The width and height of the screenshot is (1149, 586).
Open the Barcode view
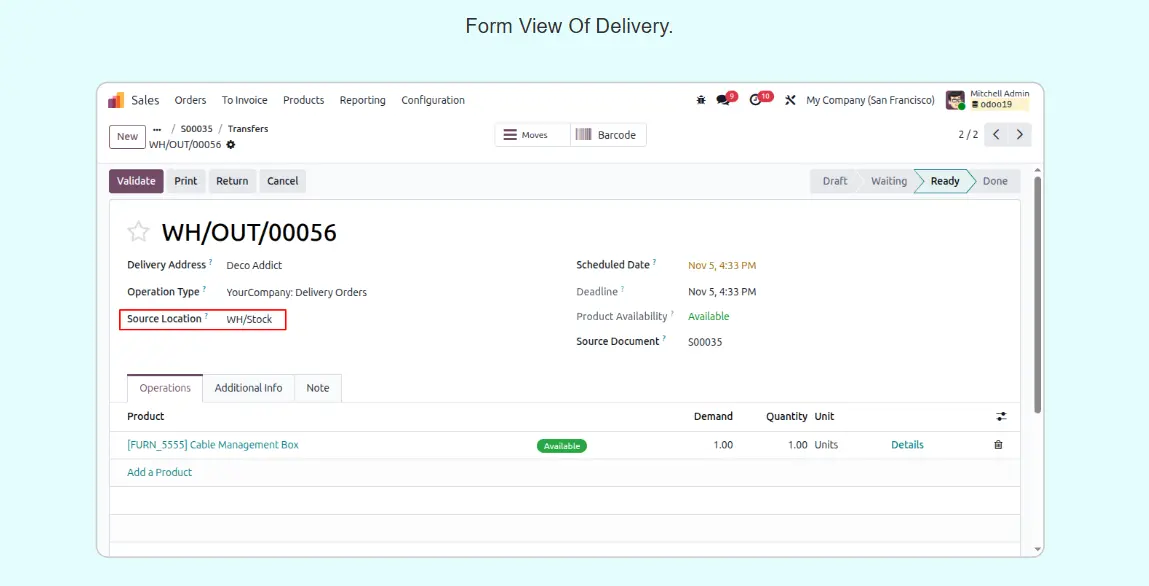(607, 135)
